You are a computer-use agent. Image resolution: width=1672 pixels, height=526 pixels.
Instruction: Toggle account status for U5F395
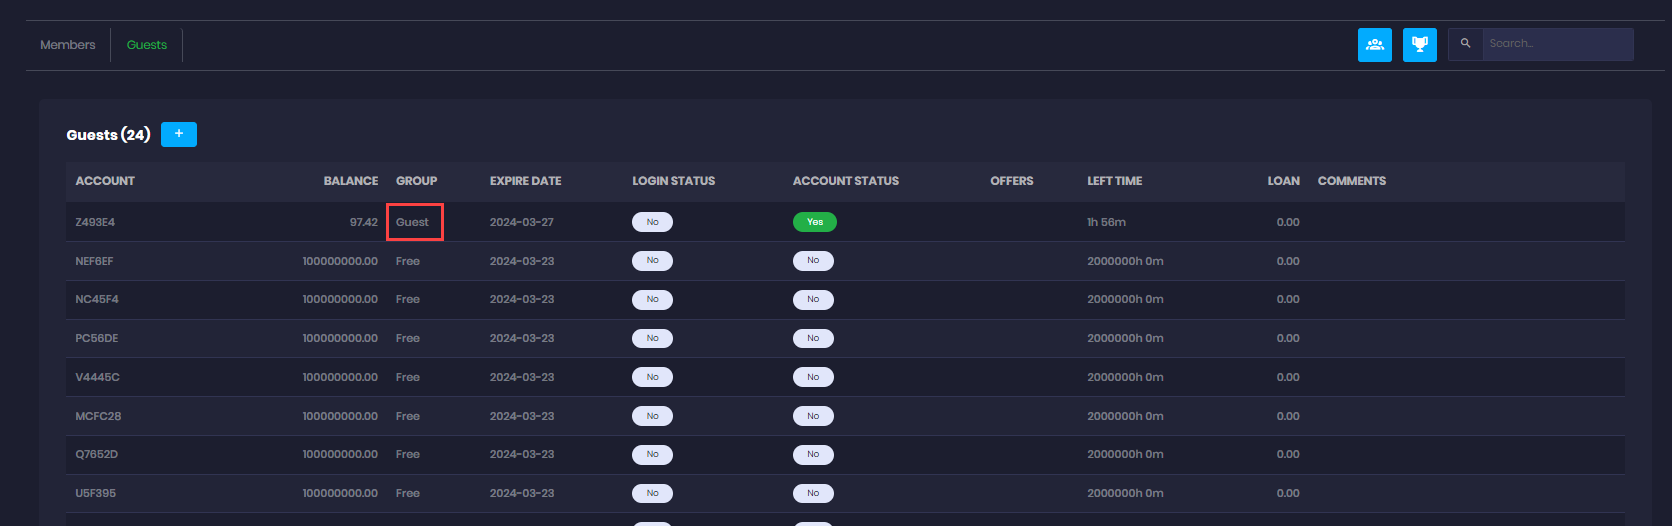tap(813, 493)
